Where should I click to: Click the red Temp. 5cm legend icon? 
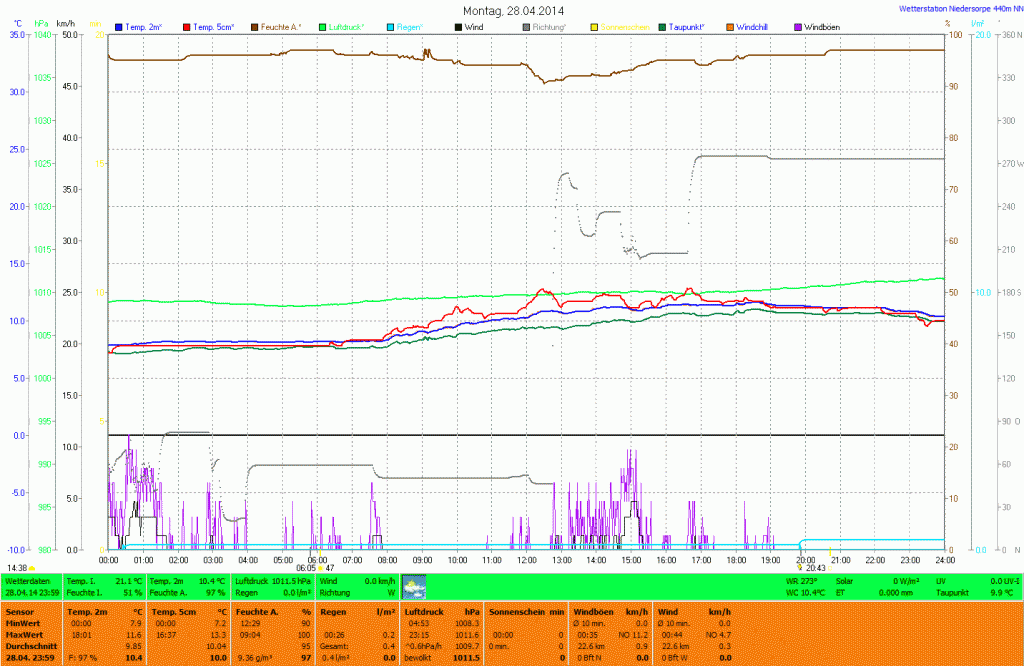186,25
